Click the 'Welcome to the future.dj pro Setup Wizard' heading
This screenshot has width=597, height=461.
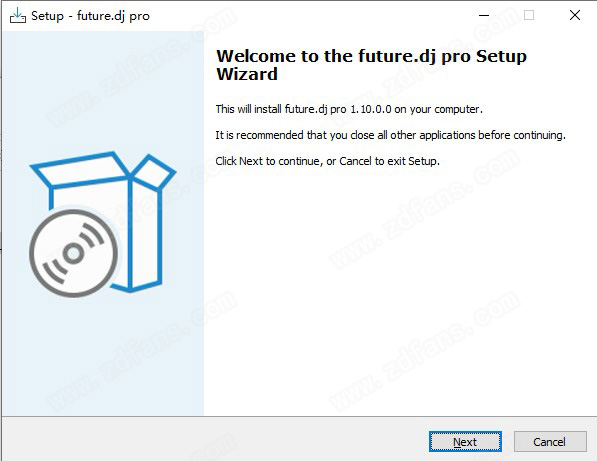coord(371,65)
